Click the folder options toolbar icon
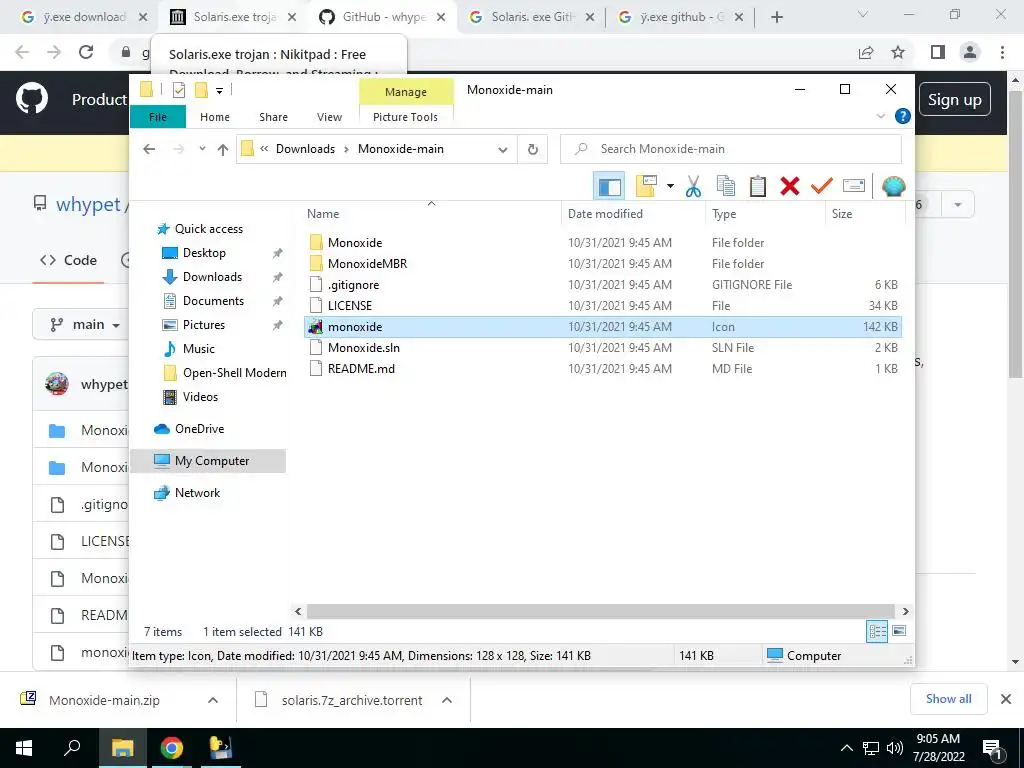1024x768 pixels. 646,186
